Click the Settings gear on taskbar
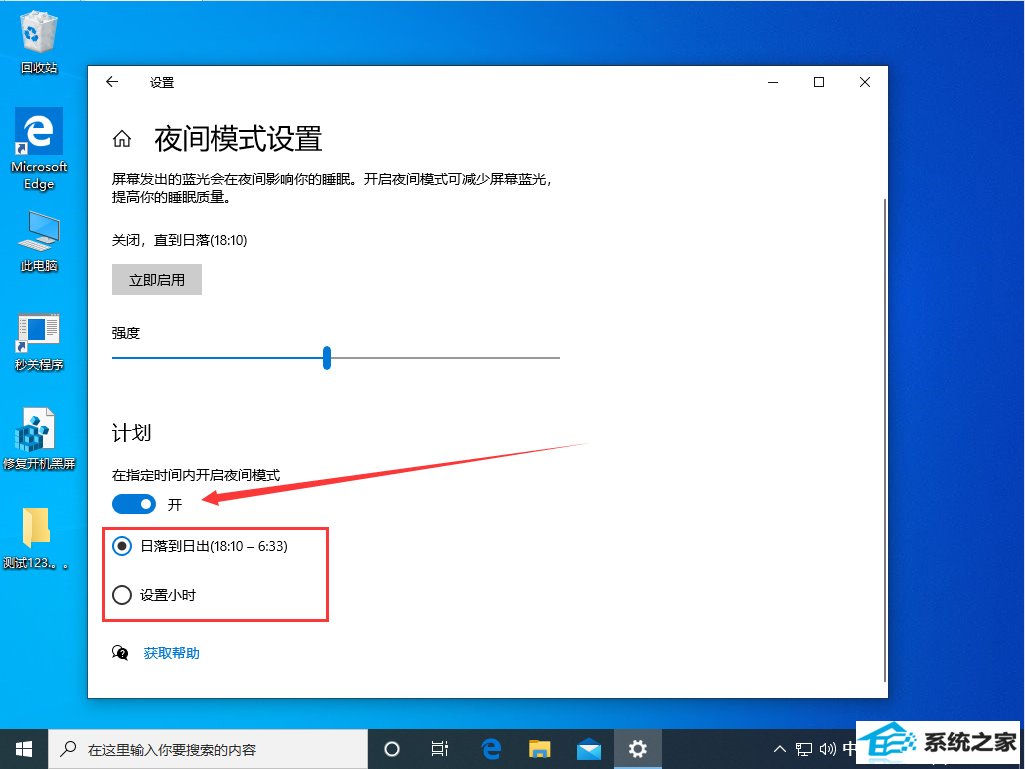 tap(637, 749)
